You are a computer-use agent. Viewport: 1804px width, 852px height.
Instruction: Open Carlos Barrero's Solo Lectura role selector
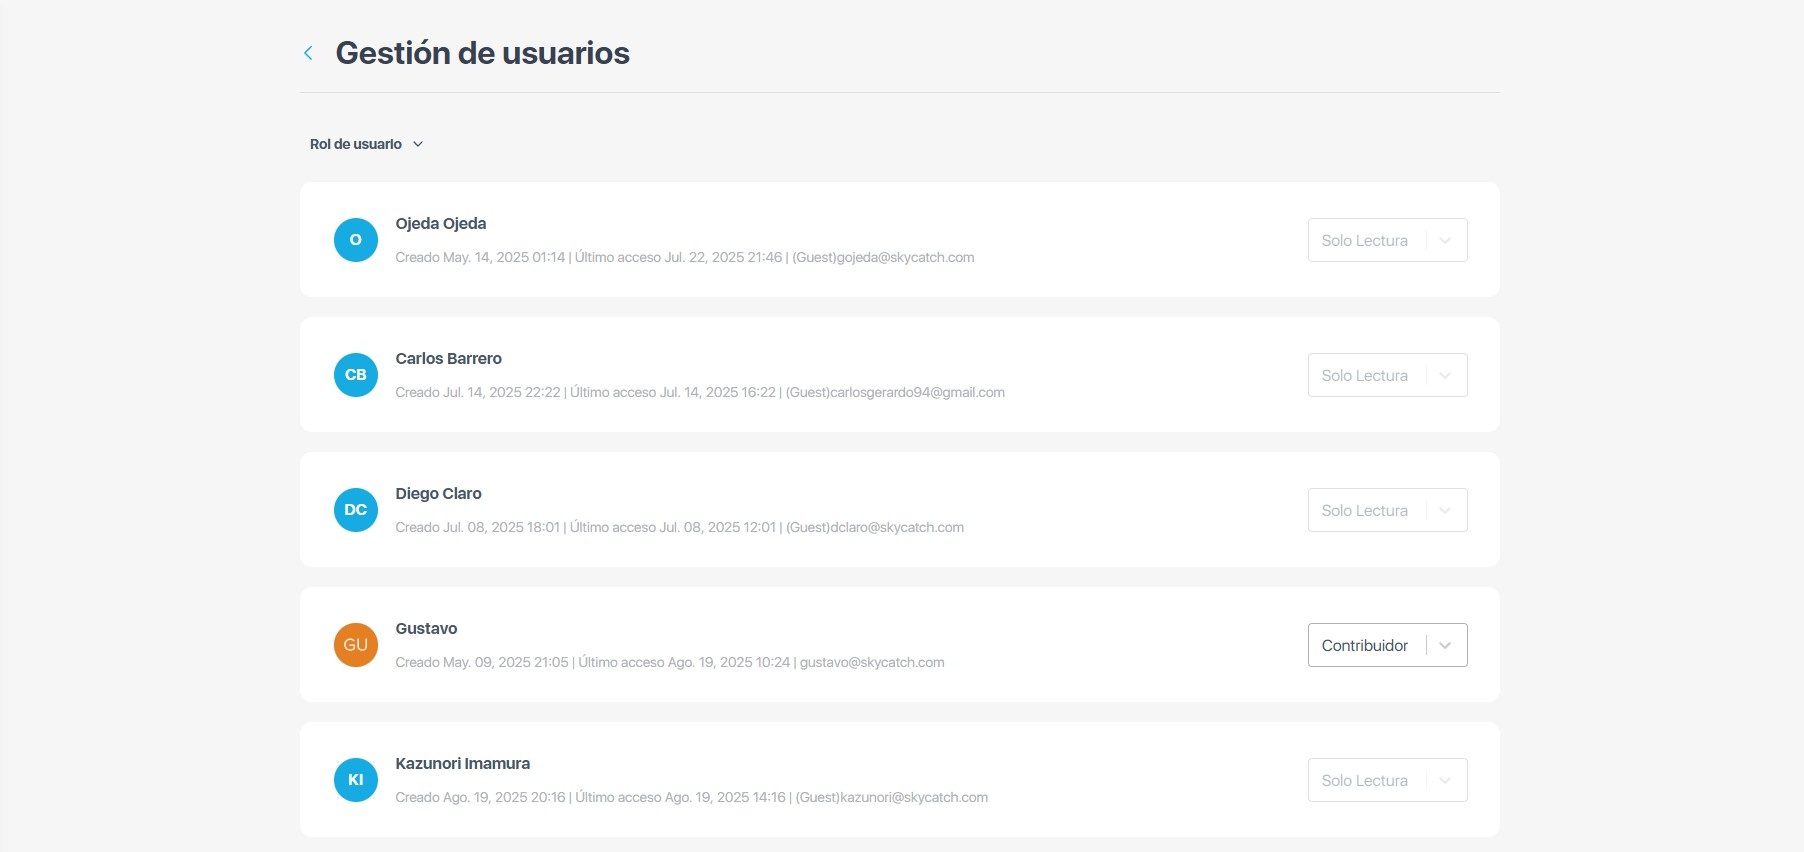coord(1386,375)
